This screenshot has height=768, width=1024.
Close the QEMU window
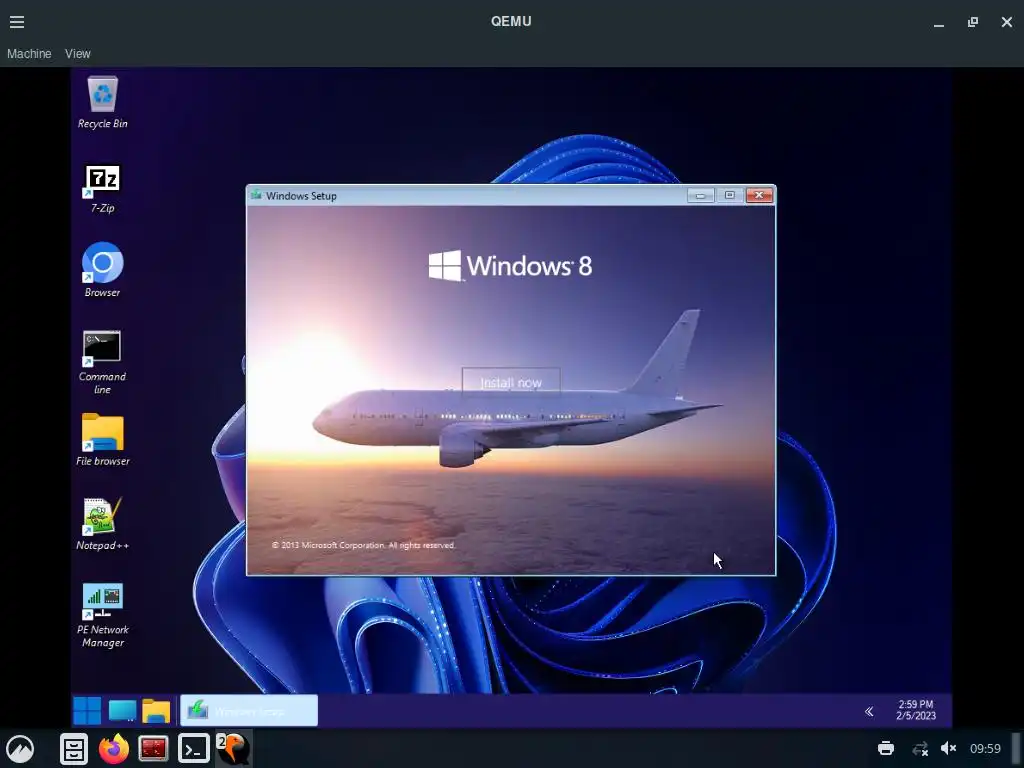coord(1007,22)
